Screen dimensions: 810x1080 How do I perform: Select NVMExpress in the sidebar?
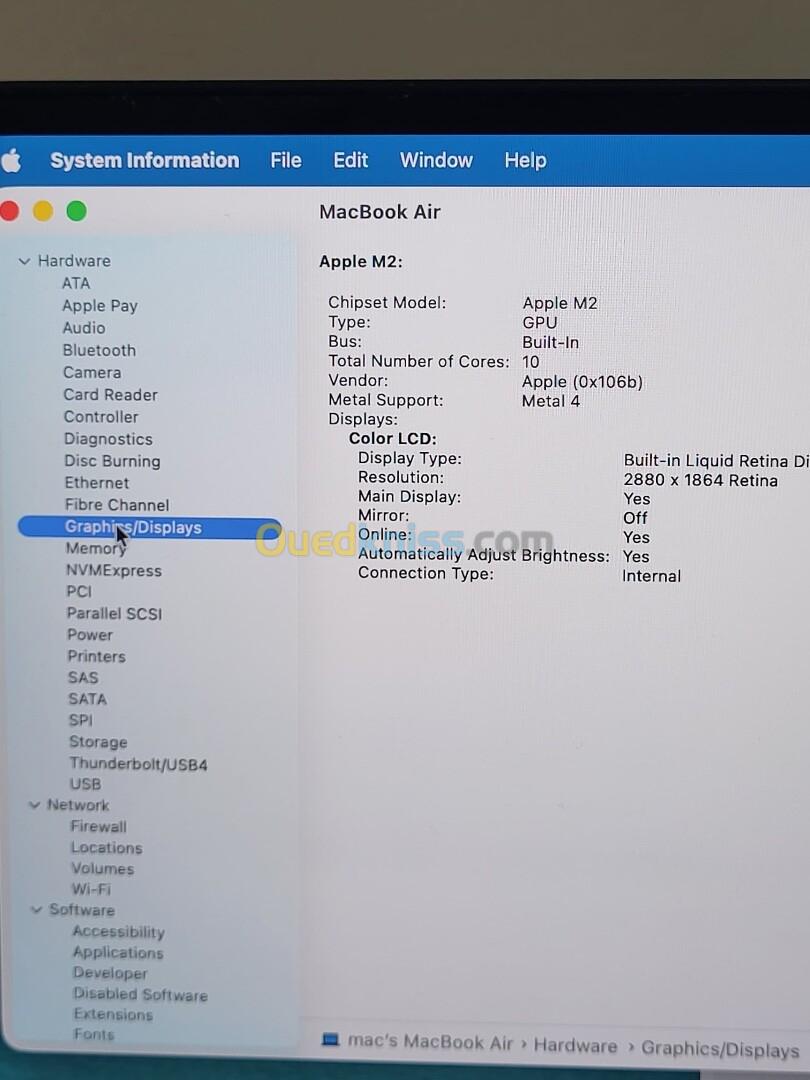(x=114, y=570)
